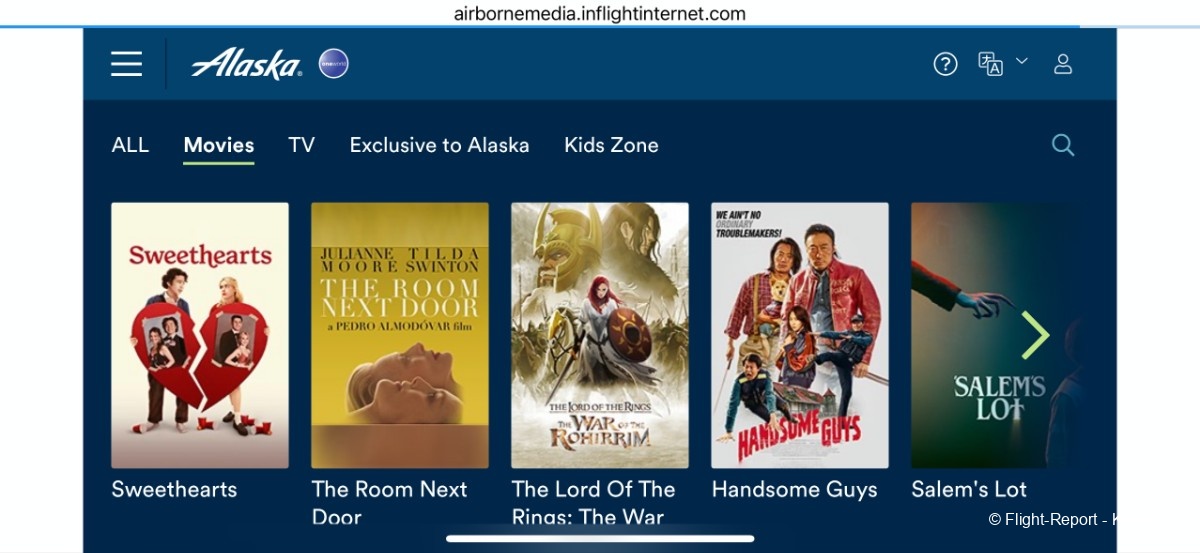The height and width of the screenshot is (553, 1200).
Task: Switch to the TV tab
Action: tap(302, 145)
